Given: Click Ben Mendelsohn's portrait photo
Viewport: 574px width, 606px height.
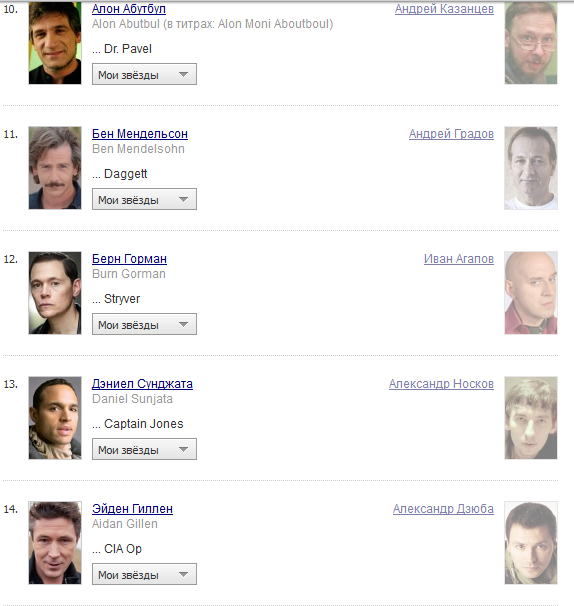Looking at the screenshot, I should pyautogui.click(x=55, y=168).
